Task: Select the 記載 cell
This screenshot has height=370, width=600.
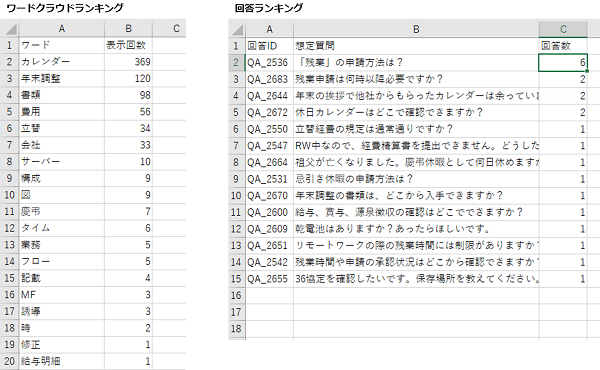Action: click(x=62, y=278)
